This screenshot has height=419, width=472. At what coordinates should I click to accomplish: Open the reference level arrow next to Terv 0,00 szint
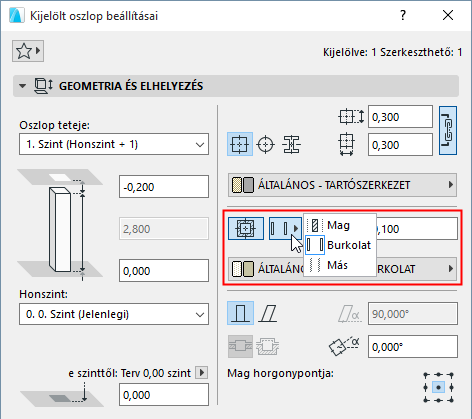pos(201,372)
